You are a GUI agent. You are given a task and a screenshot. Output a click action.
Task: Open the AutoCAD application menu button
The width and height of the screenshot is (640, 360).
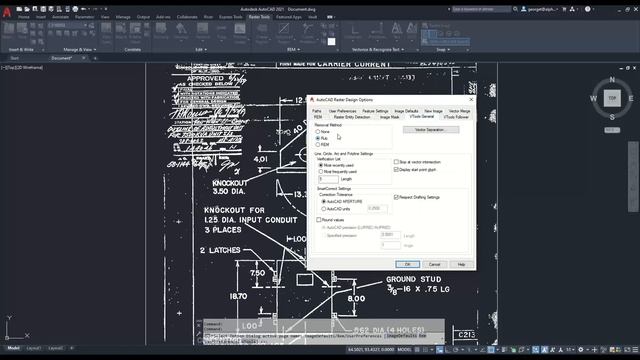click(x=7, y=12)
